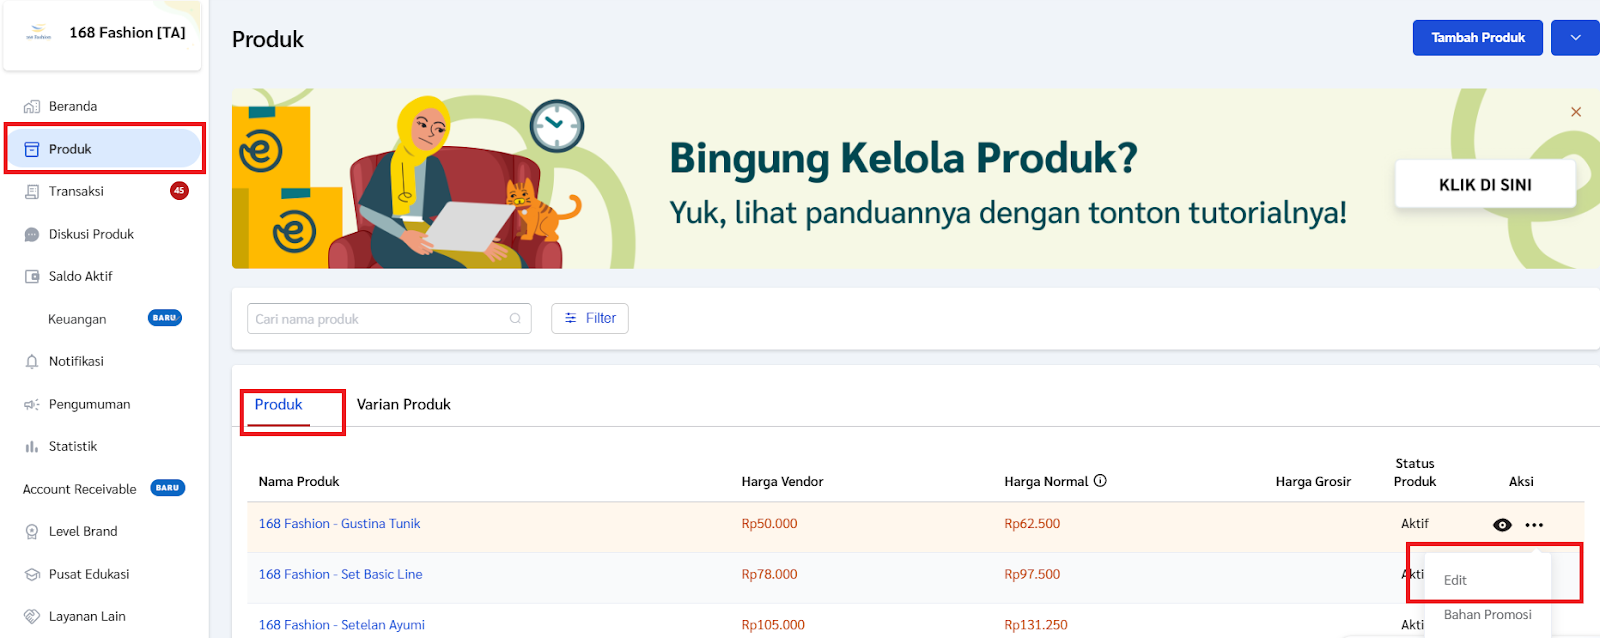Click the Beranda home icon in sidebar
Image resolution: width=1600 pixels, height=638 pixels.
pyautogui.click(x=32, y=107)
